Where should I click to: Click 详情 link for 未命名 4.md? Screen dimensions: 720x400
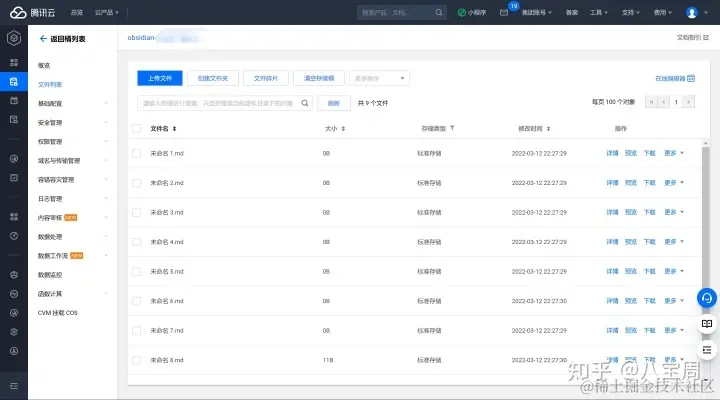tap(612, 242)
